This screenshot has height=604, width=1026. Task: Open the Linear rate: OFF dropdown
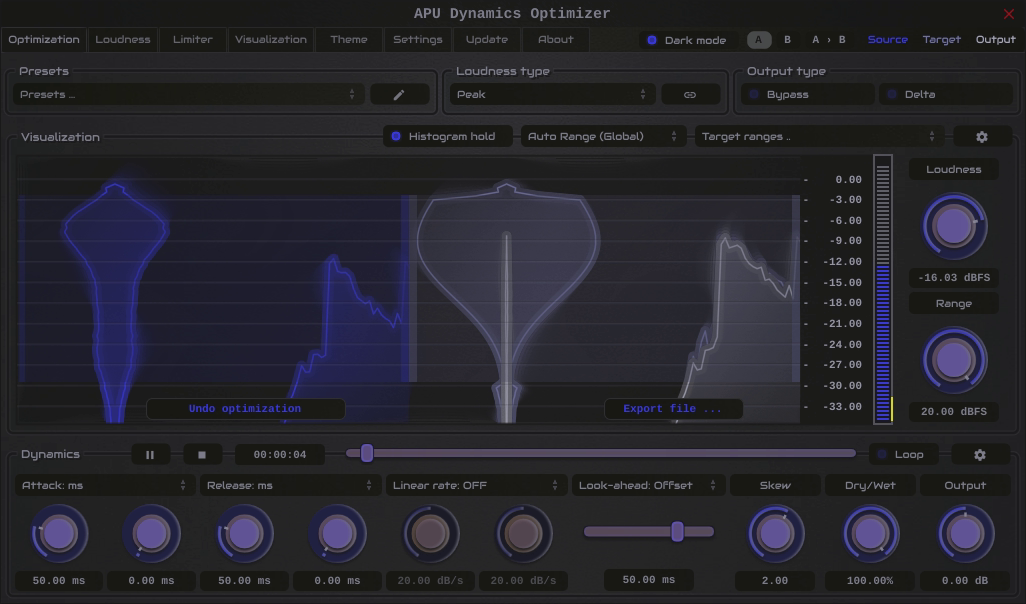point(476,486)
